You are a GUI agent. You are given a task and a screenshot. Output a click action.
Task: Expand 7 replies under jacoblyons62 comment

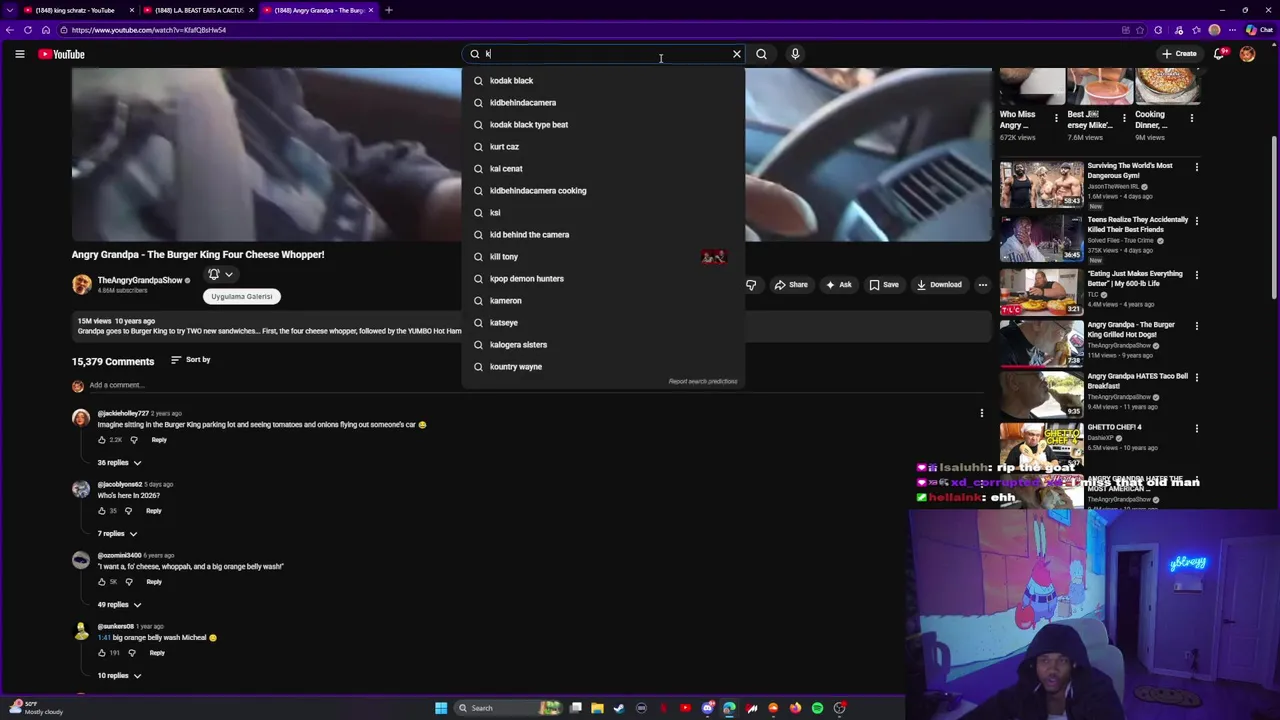(117, 534)
